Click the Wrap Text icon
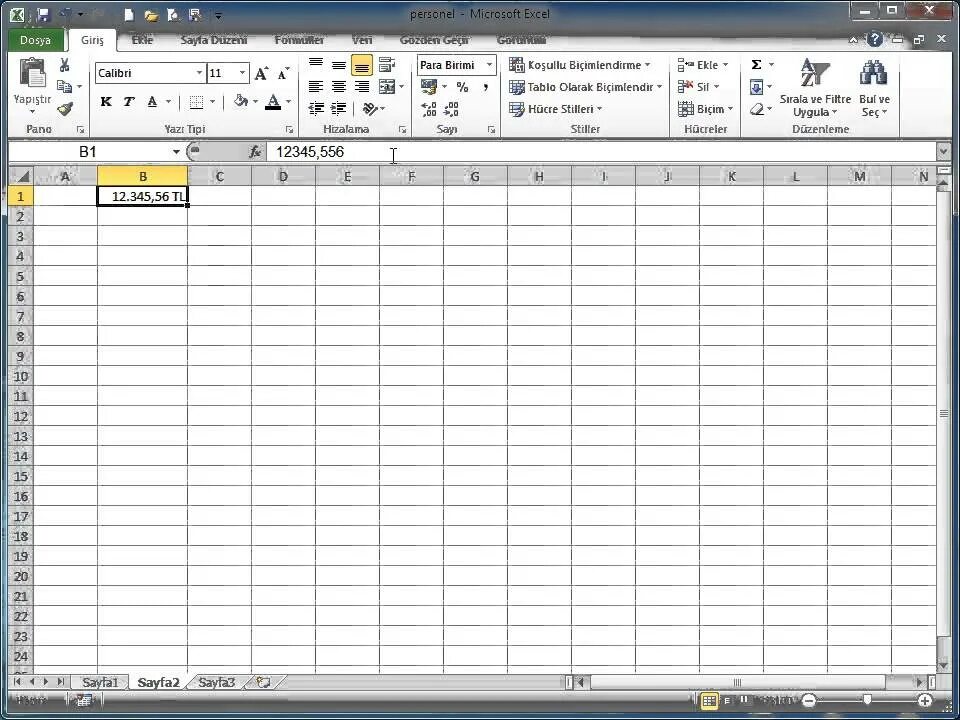Viewport: 960px width, 720px height. click(x=386, y=65)
